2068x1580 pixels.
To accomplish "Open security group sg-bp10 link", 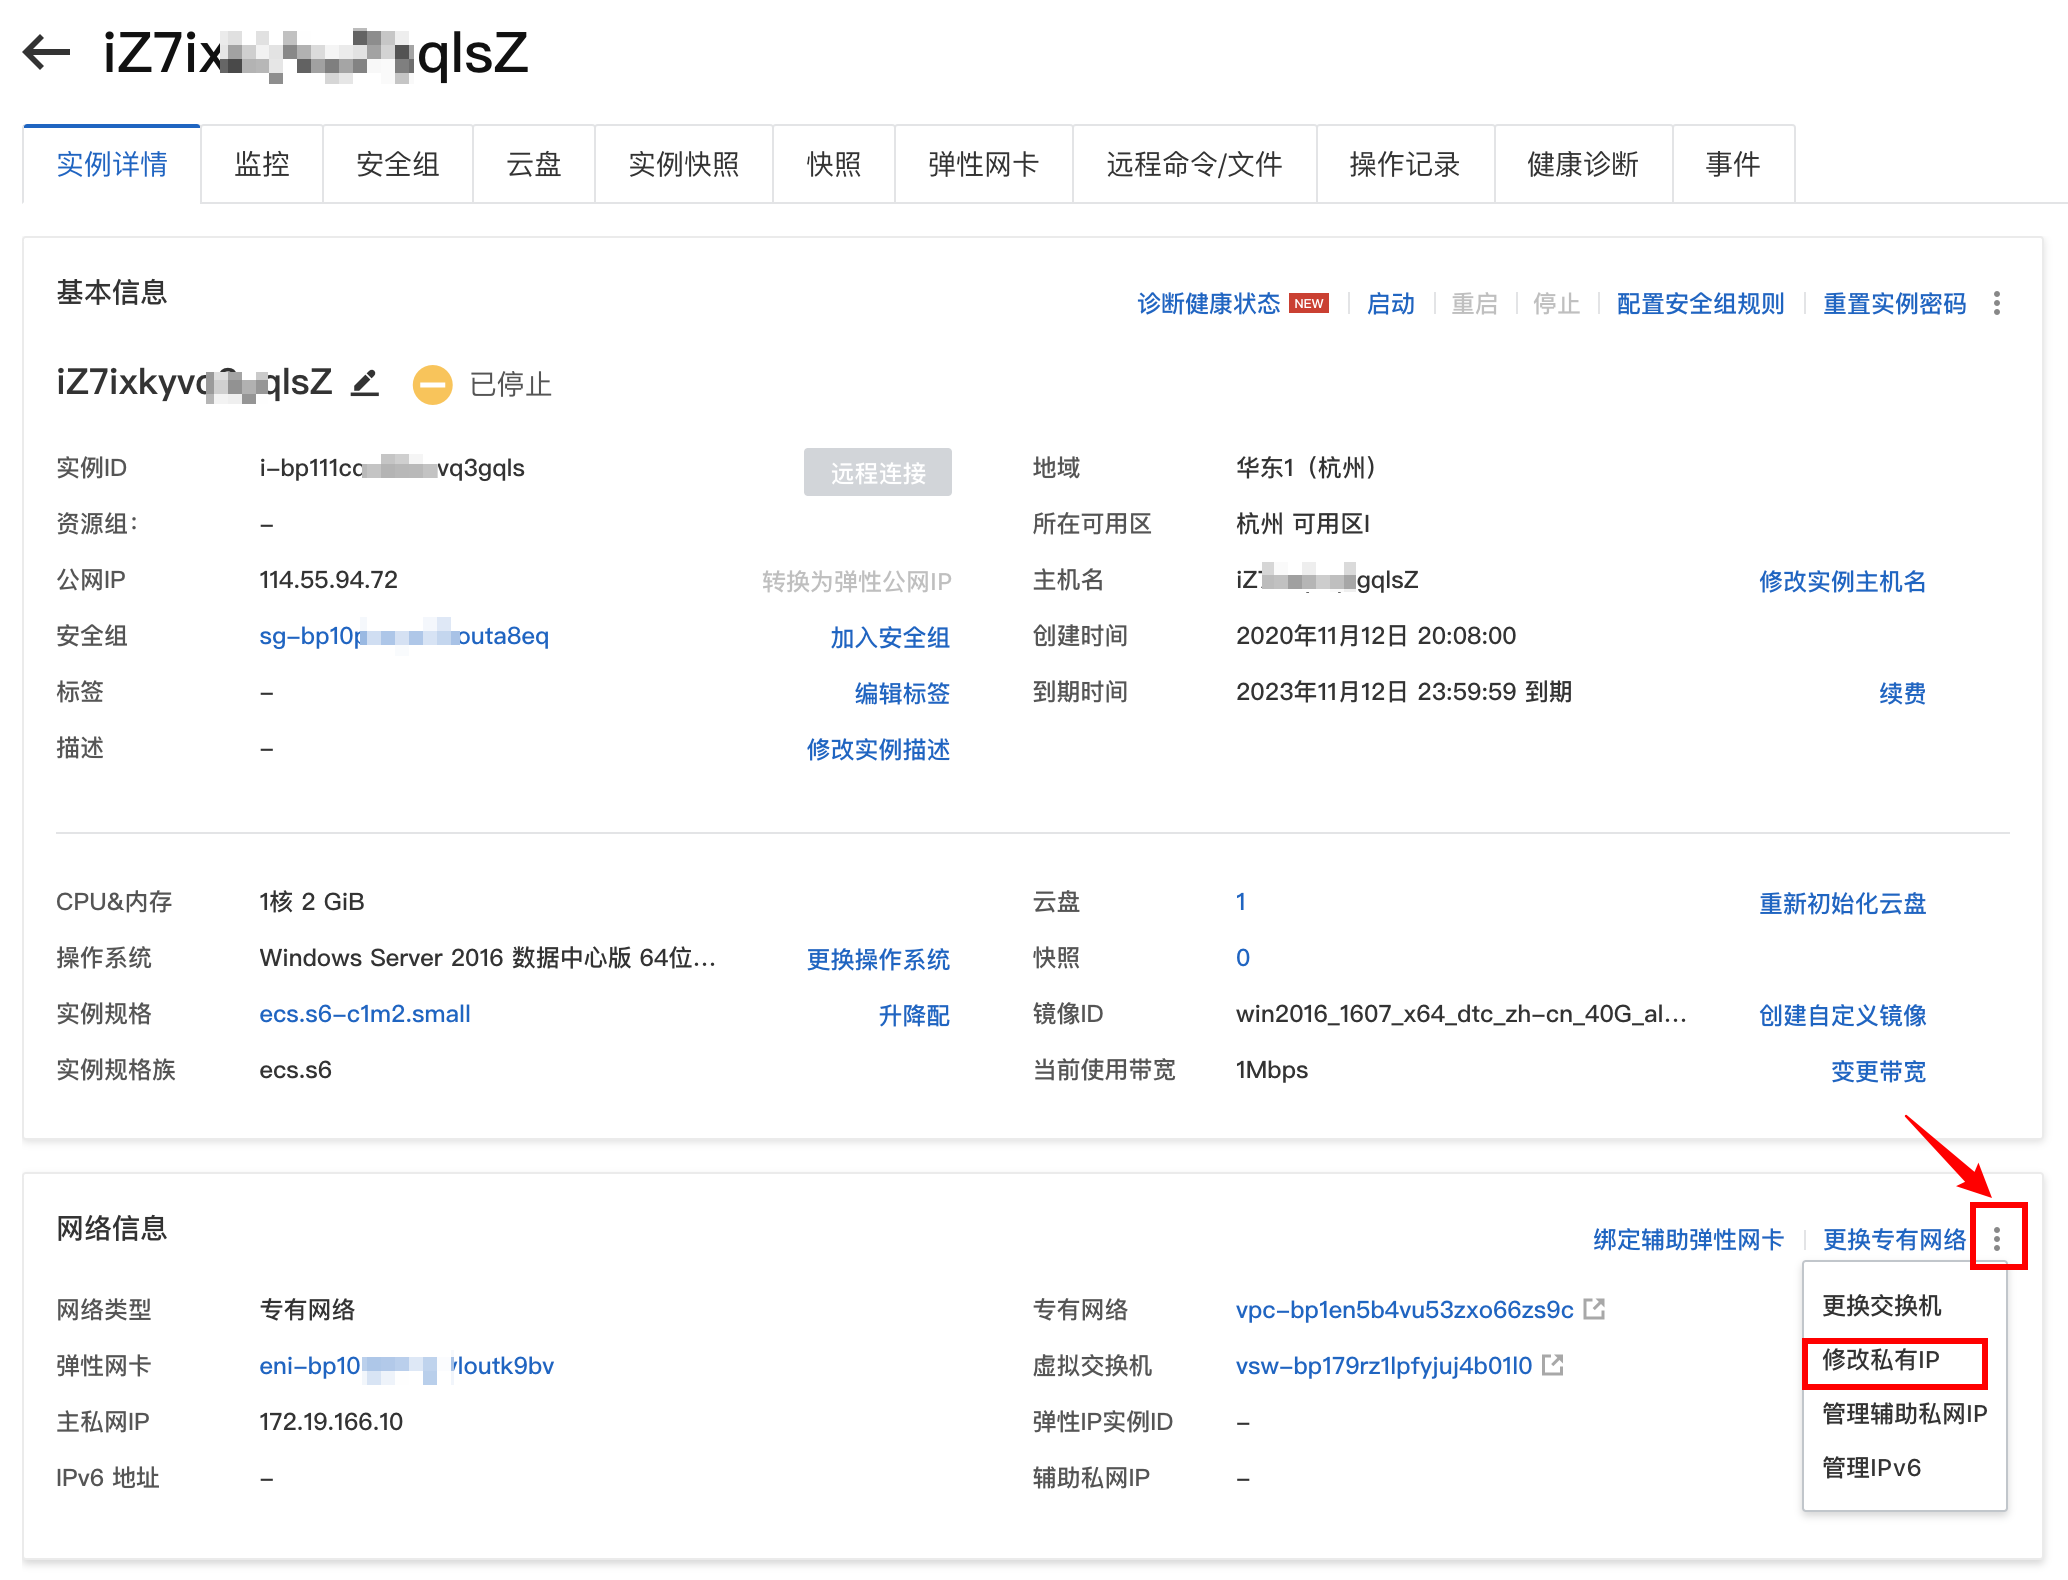I will 404,636.
